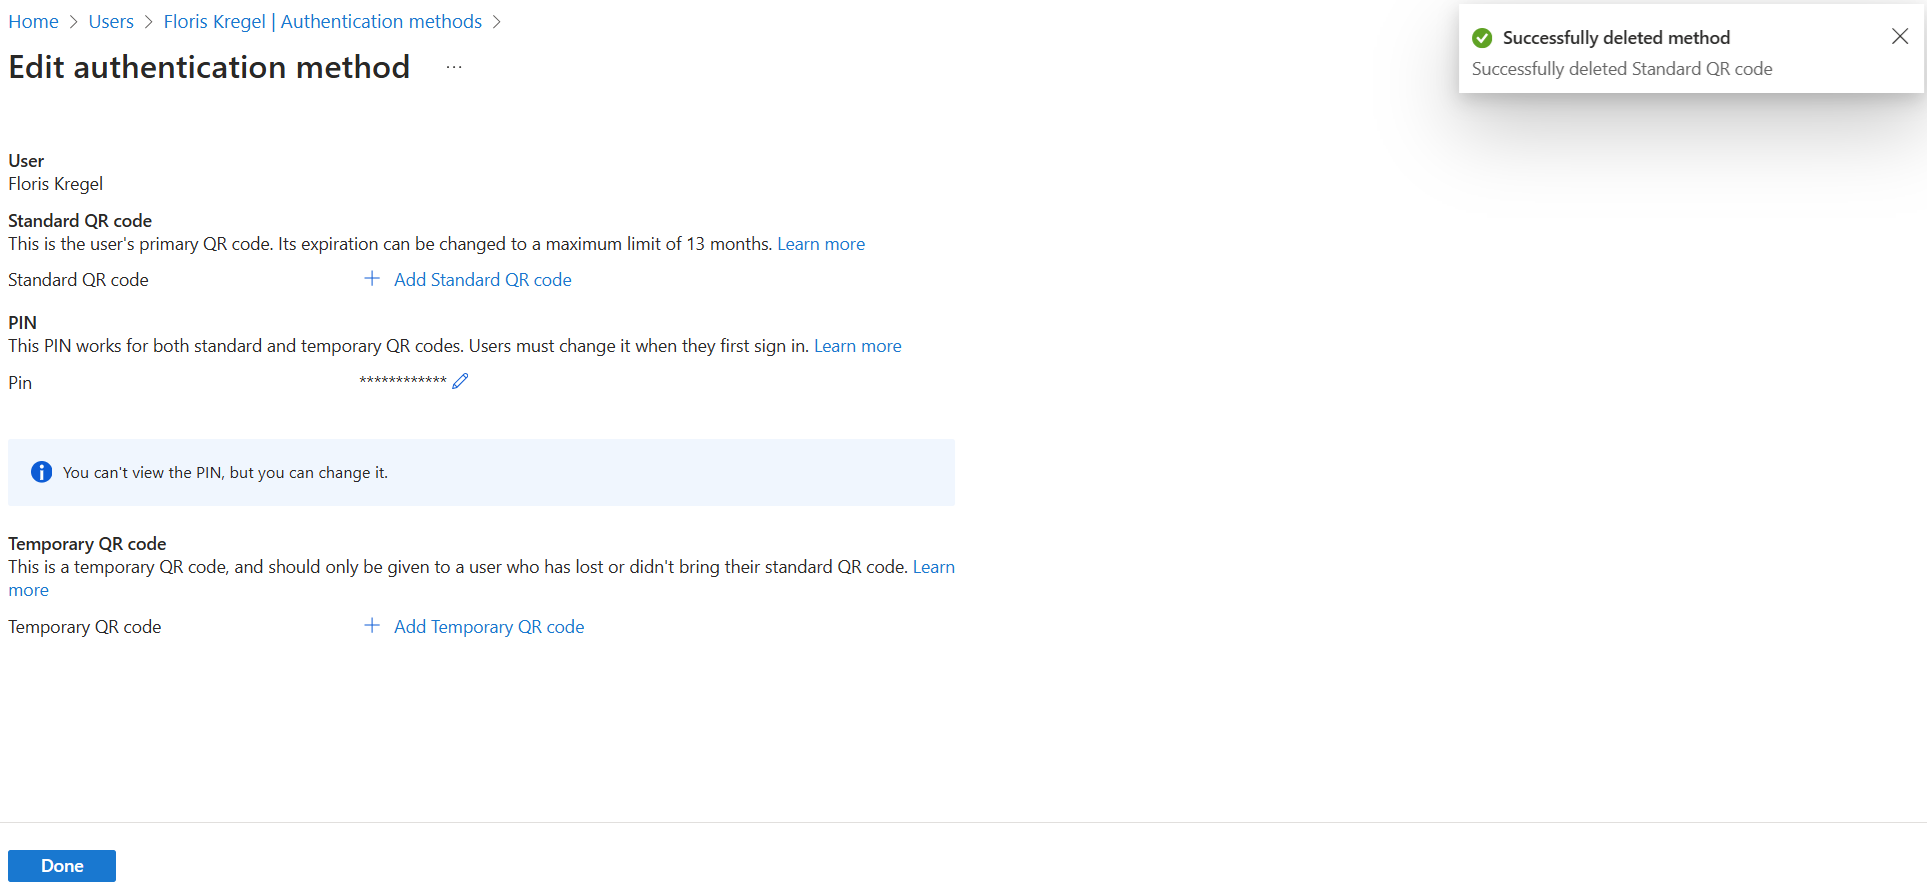The height and width of the screenshot is (891, 1927).
Task: Open Learn more link under Standard QR code
Action: pos(821,244)
